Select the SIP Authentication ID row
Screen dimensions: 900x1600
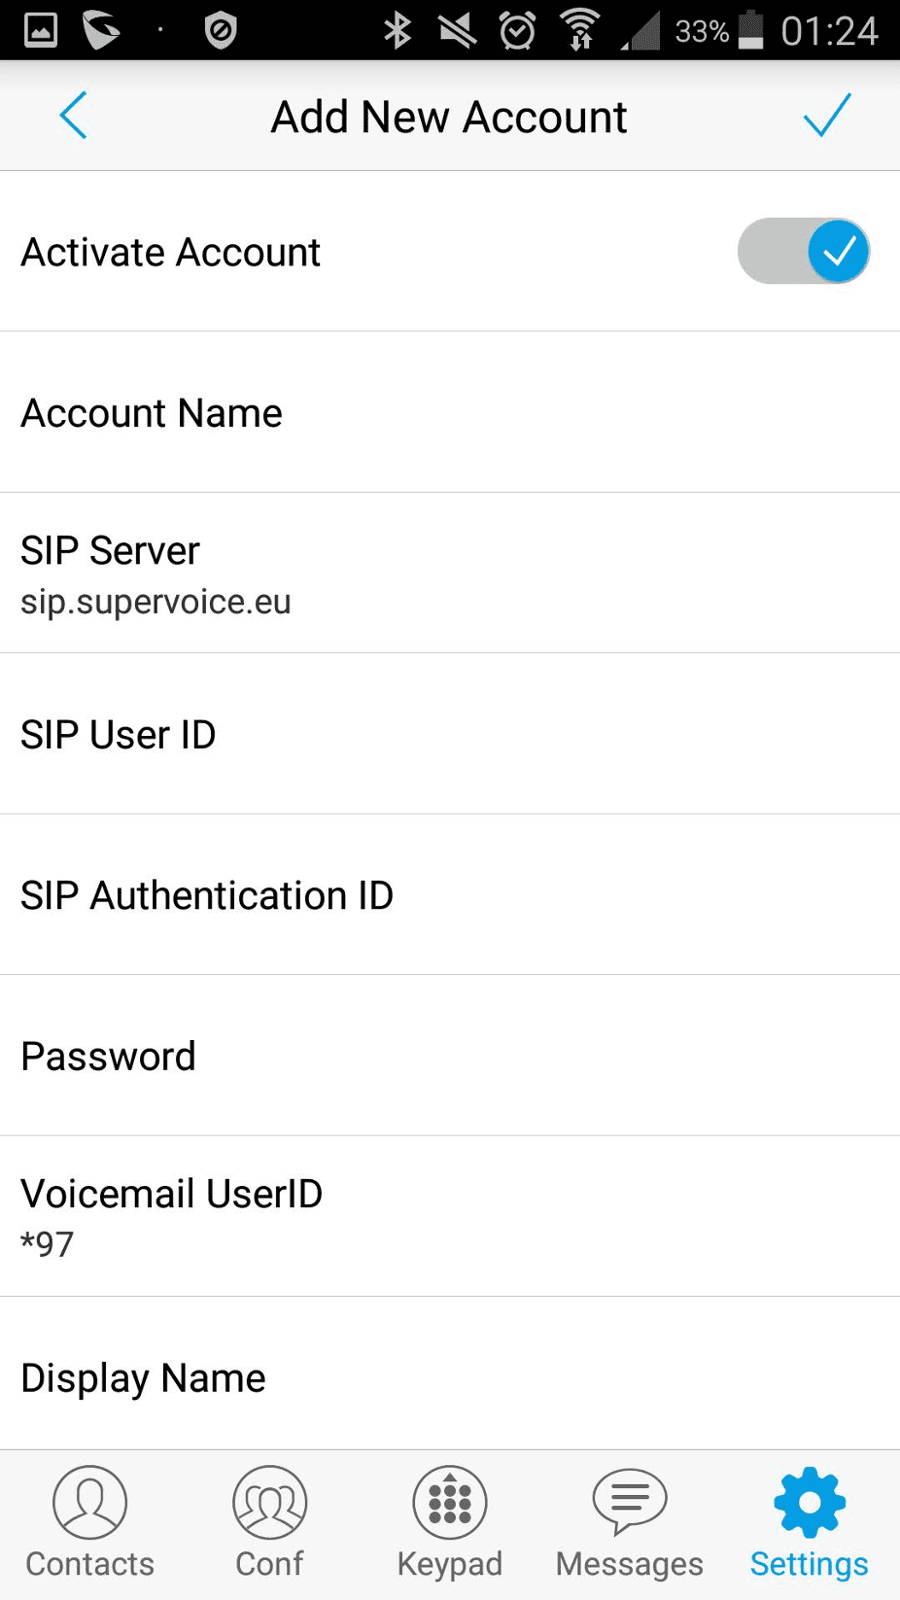450,895
